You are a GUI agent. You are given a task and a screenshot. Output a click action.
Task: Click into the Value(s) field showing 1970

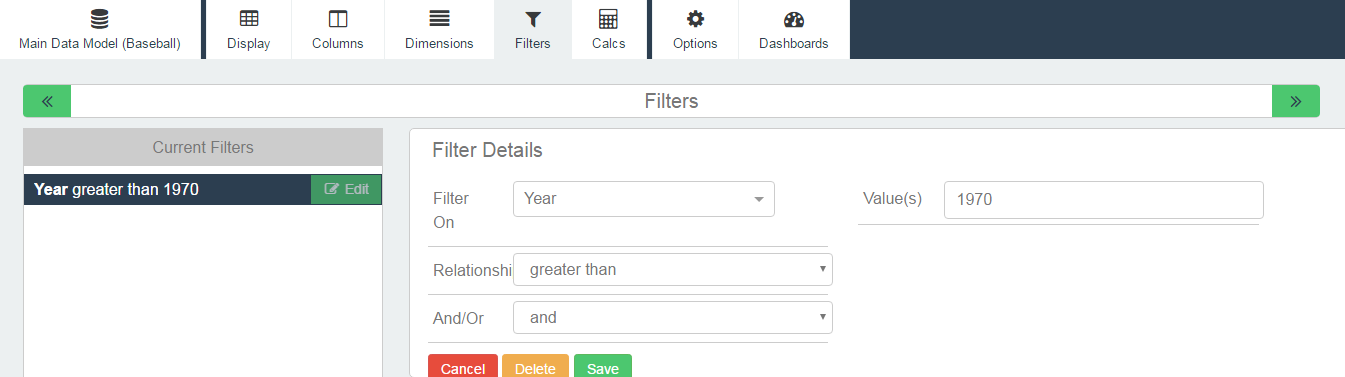(1104, 199)
